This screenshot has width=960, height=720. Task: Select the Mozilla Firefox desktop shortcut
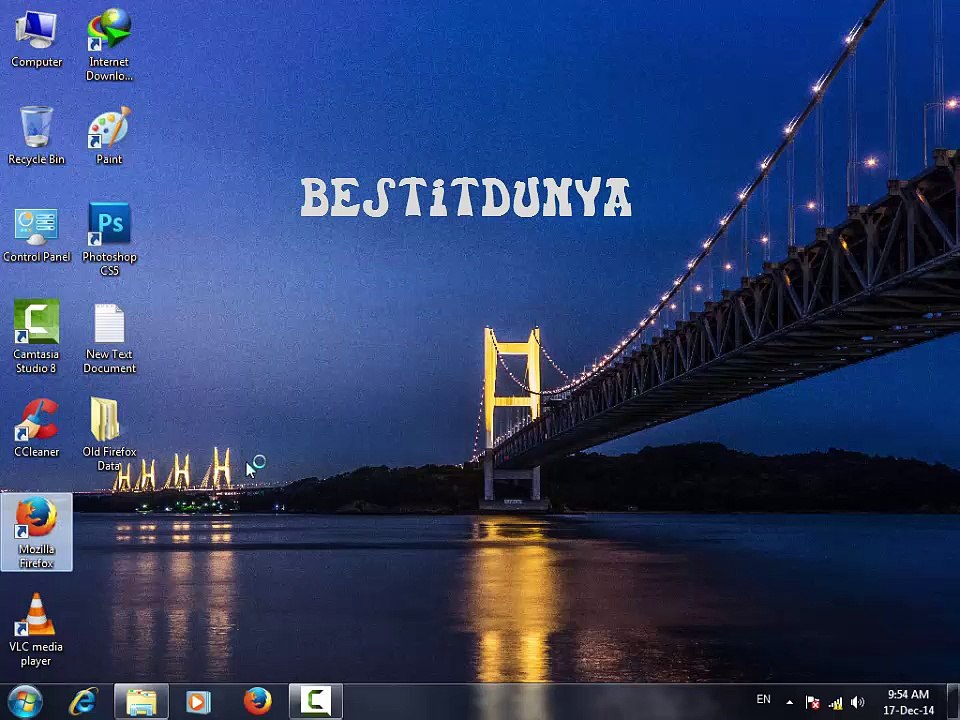(36, 532)
